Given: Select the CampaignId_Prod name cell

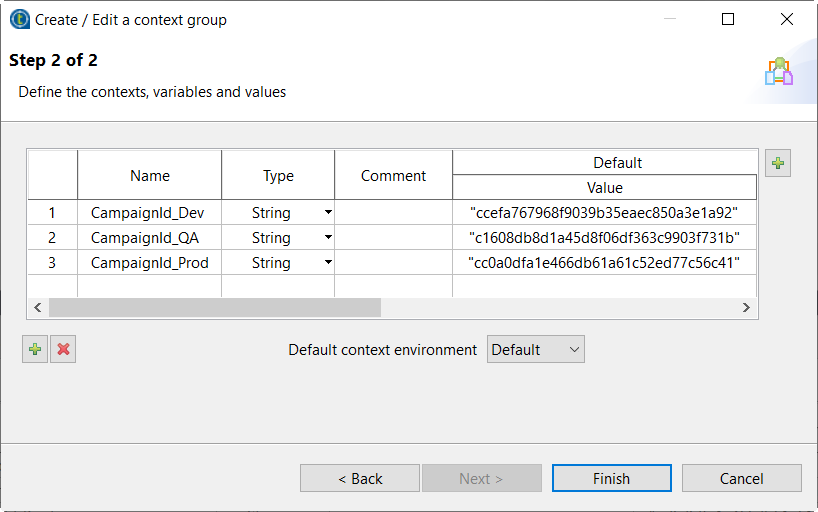Looking at the screenshot, I should [148, 263].
